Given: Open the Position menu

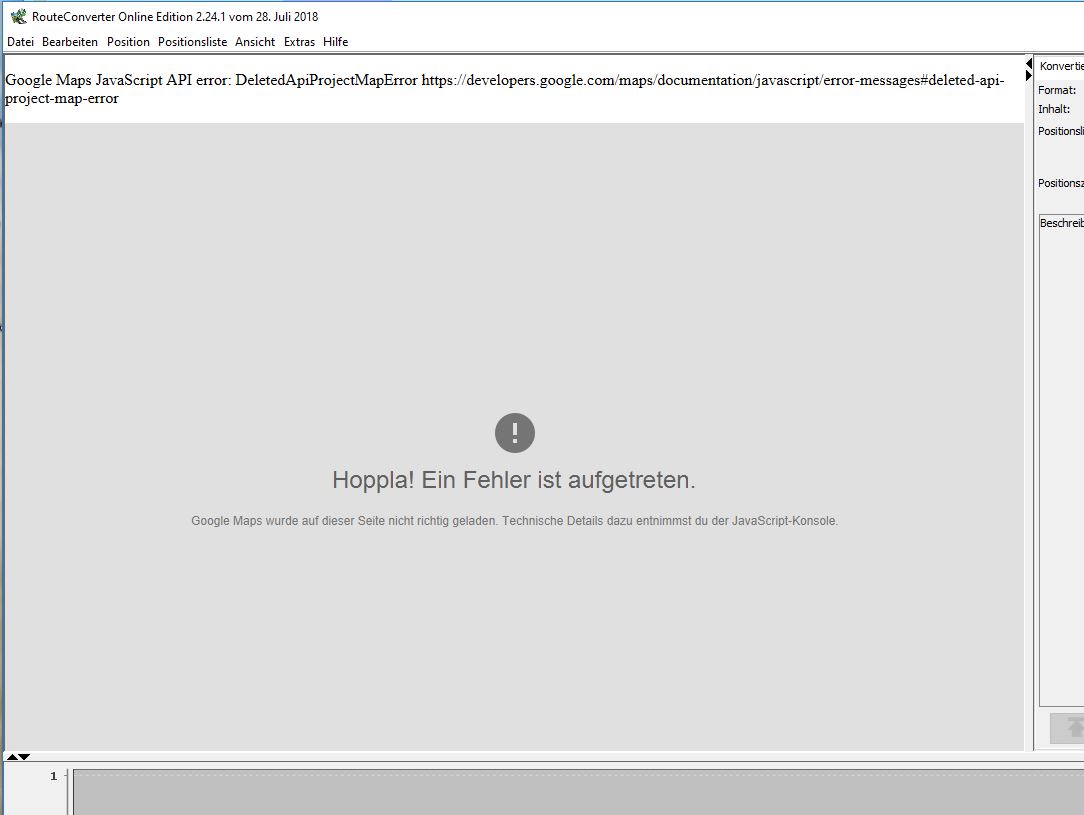Looking at the screenshot, I should (128, 42).
